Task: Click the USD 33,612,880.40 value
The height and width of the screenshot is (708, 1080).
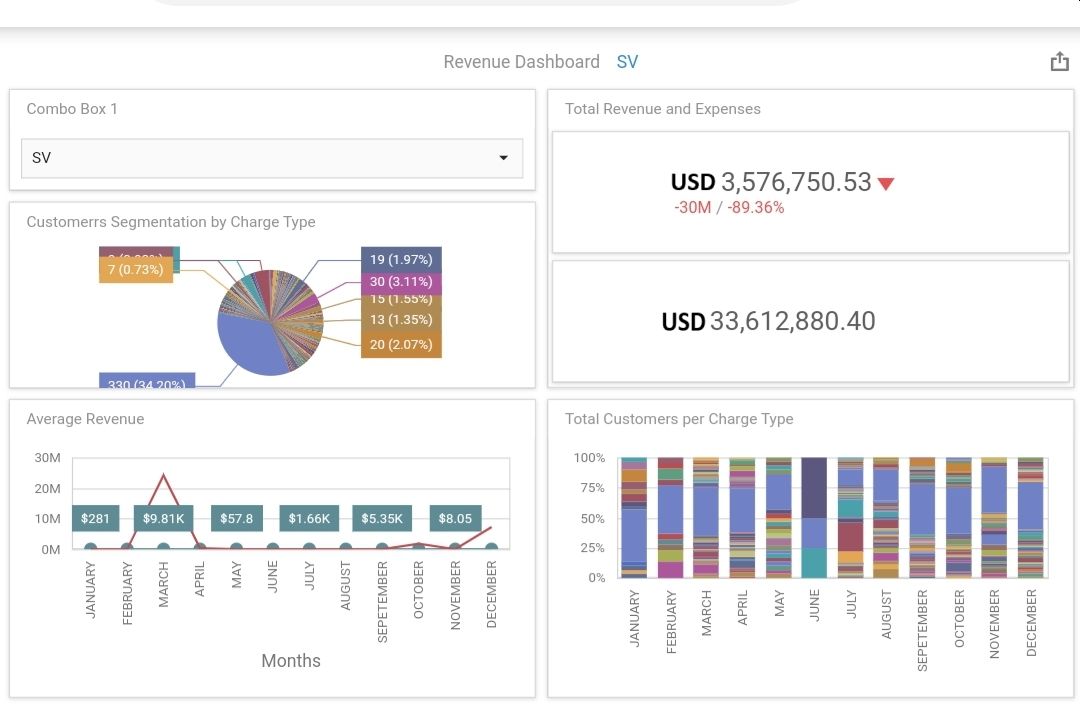Action: point(768,321)
